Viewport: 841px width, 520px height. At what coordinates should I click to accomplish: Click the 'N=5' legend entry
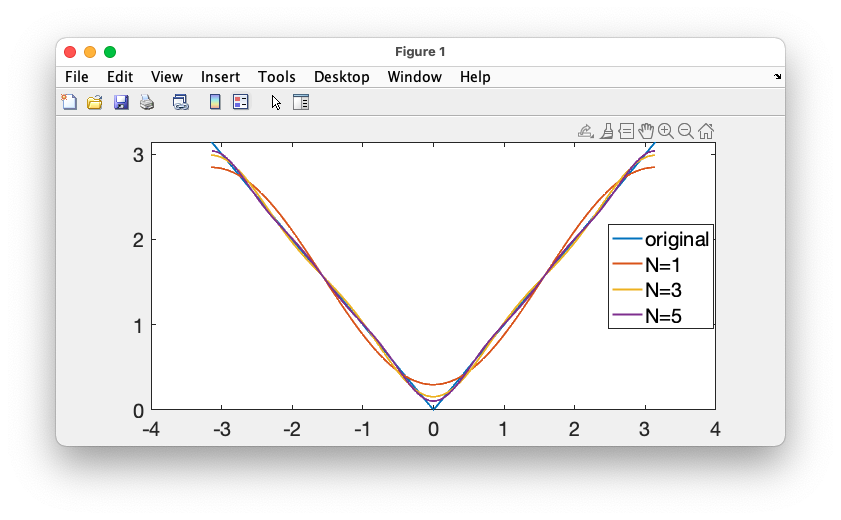point(663,316)
